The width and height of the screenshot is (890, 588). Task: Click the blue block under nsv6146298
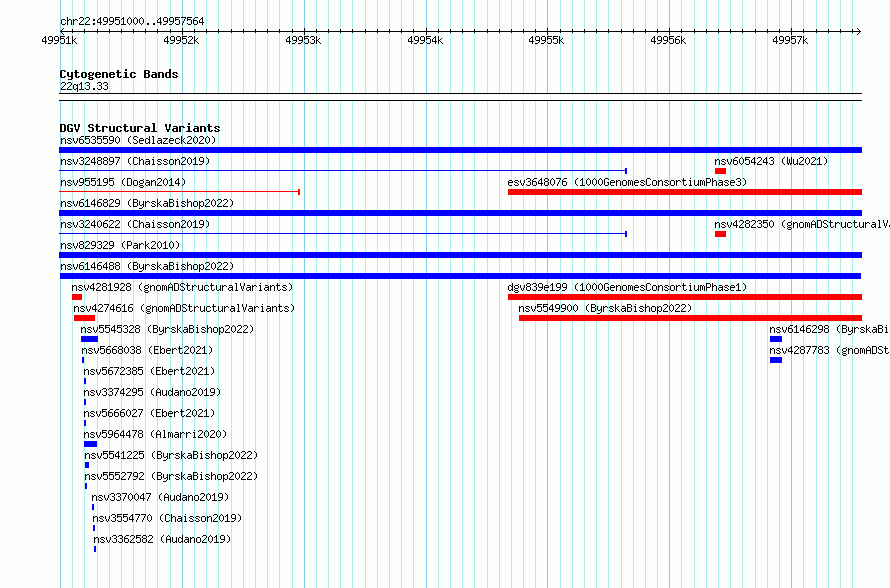(x=776, y=339)
